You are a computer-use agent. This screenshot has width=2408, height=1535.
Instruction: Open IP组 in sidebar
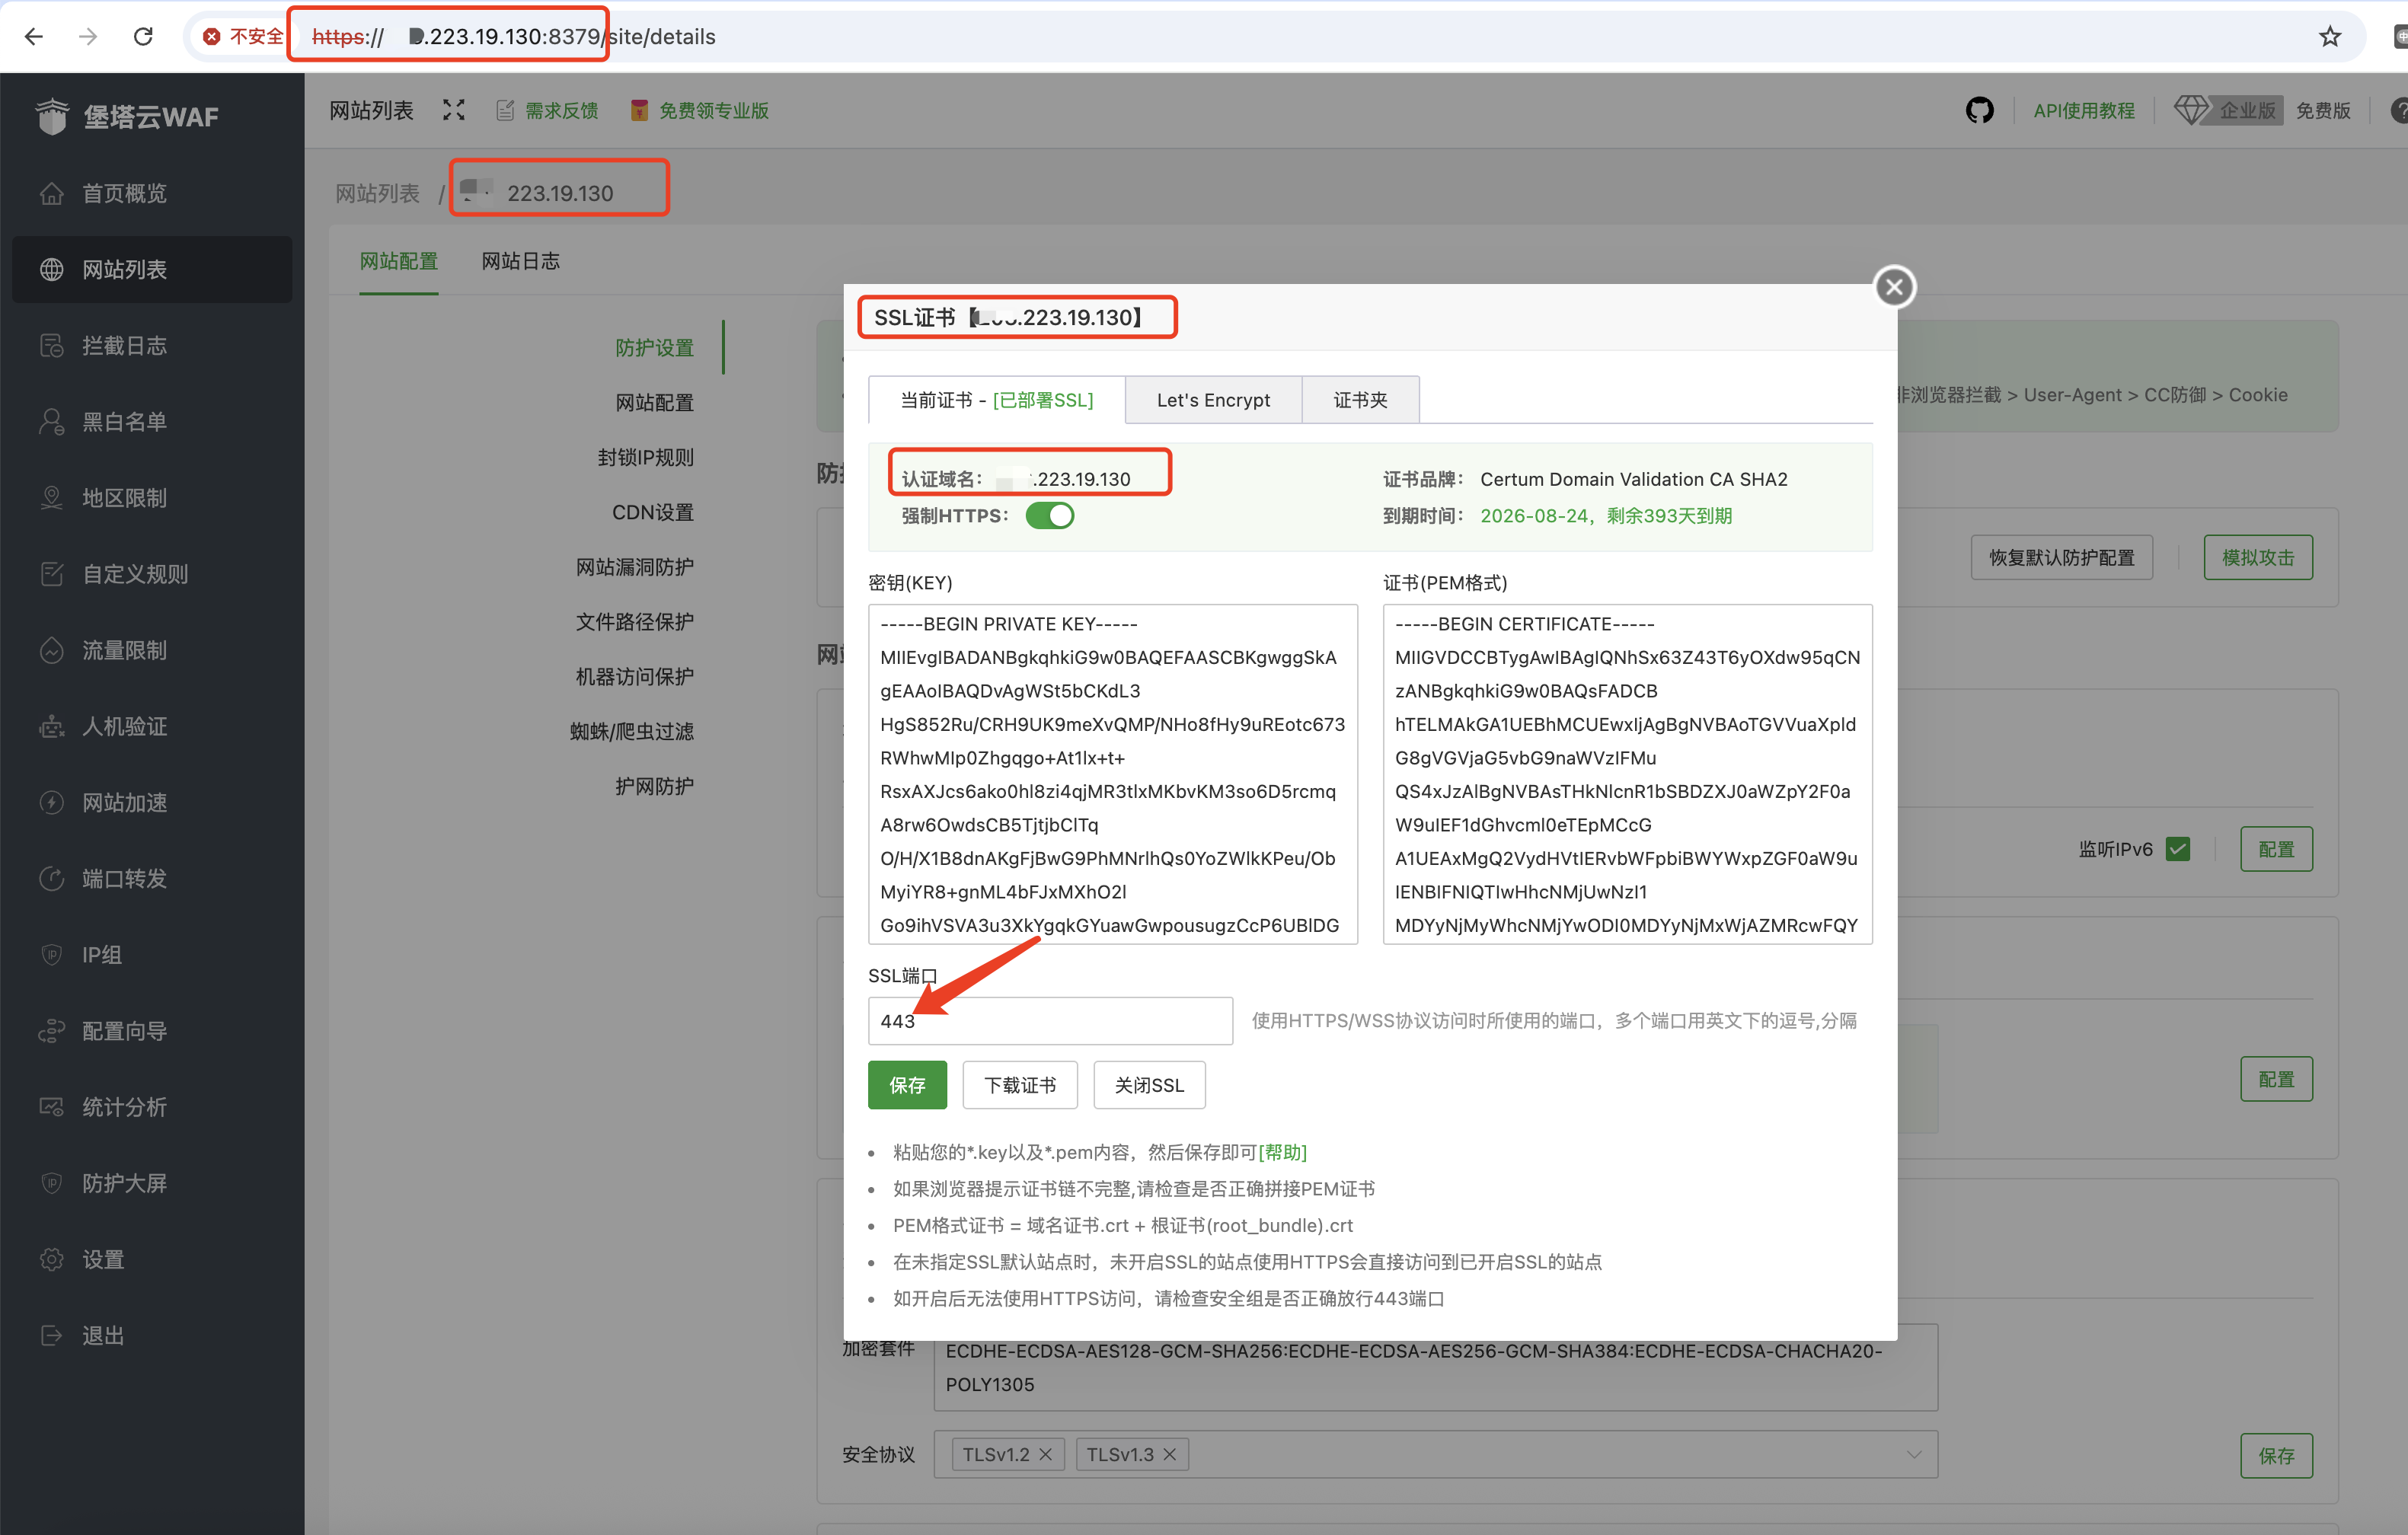[152, 955]
